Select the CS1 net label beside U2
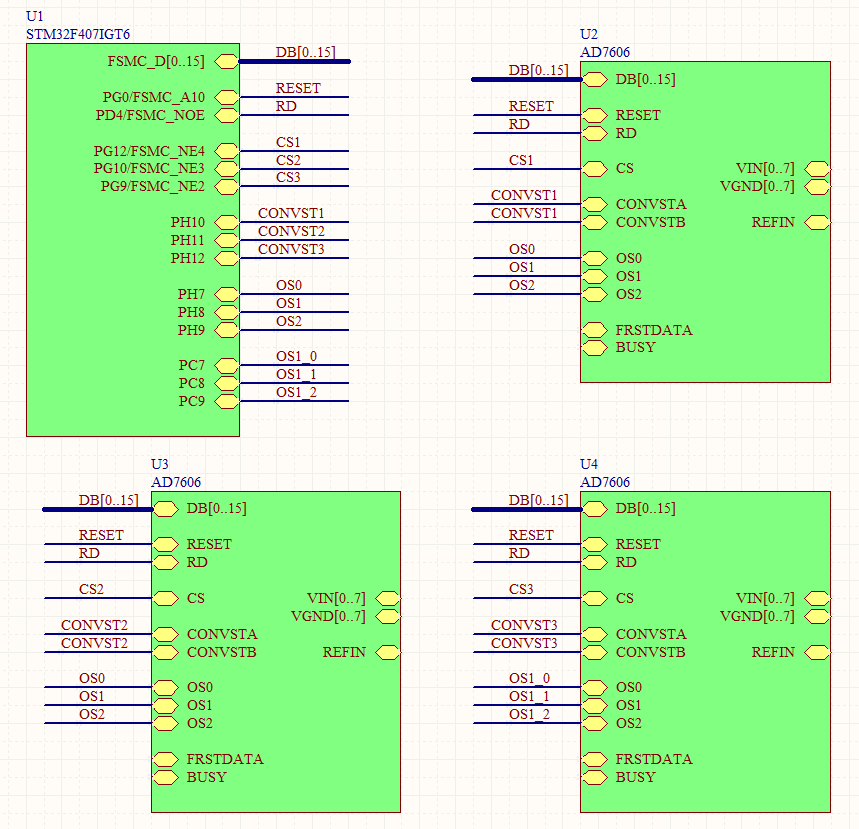This screenshot has height=829, width=859. tap(521, 160)
